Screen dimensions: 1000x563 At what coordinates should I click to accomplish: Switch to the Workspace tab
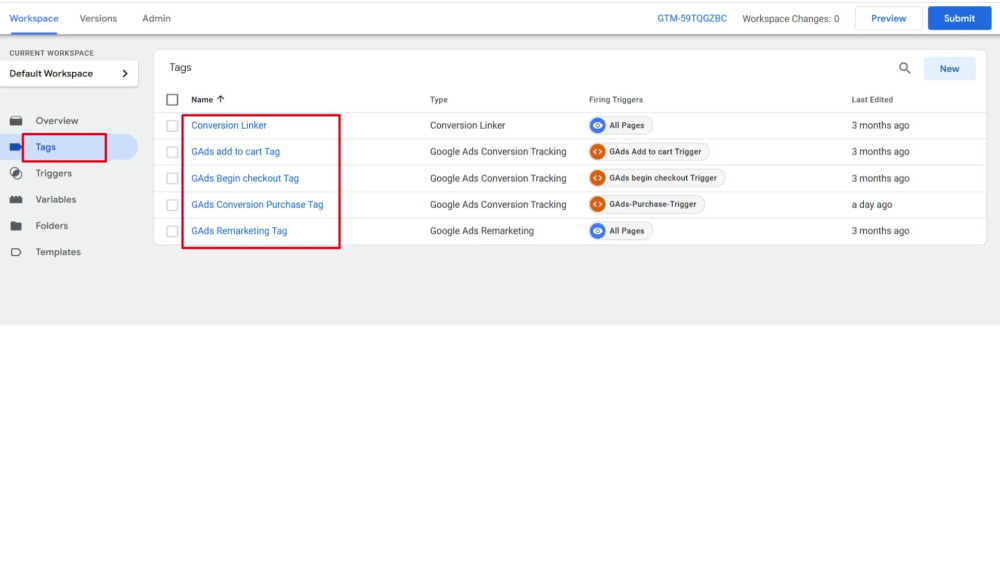tap(34, 18)
